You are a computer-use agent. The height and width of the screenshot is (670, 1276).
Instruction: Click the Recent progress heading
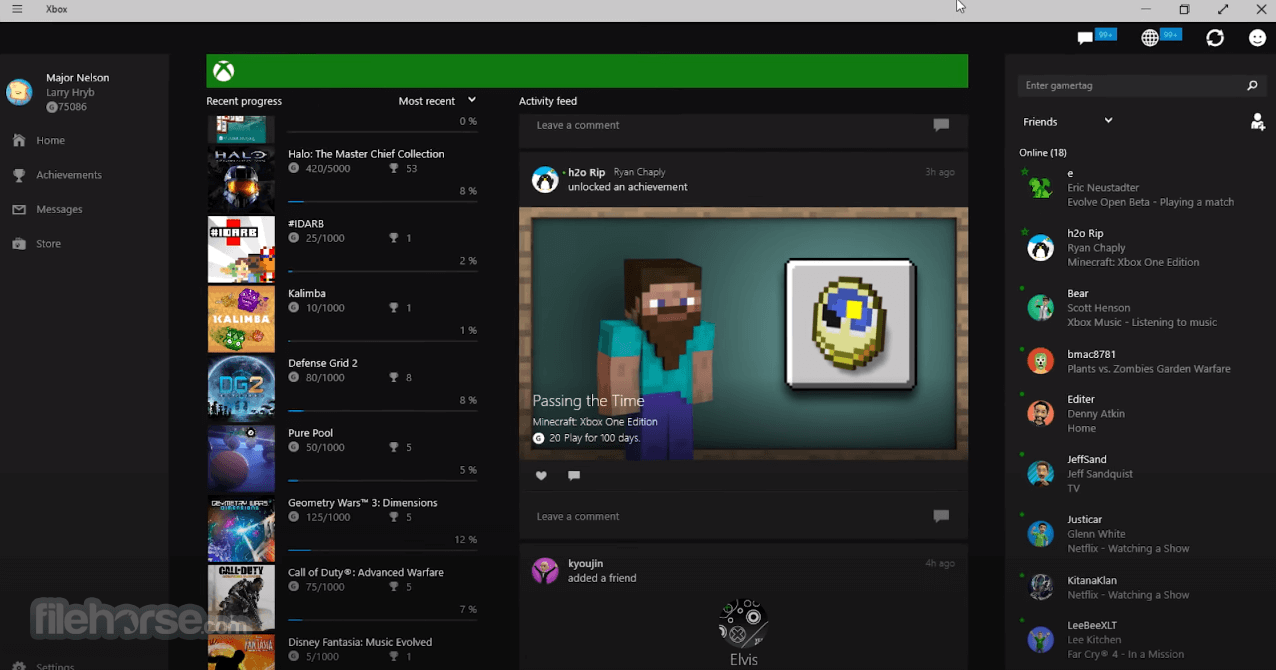point(244,101)
